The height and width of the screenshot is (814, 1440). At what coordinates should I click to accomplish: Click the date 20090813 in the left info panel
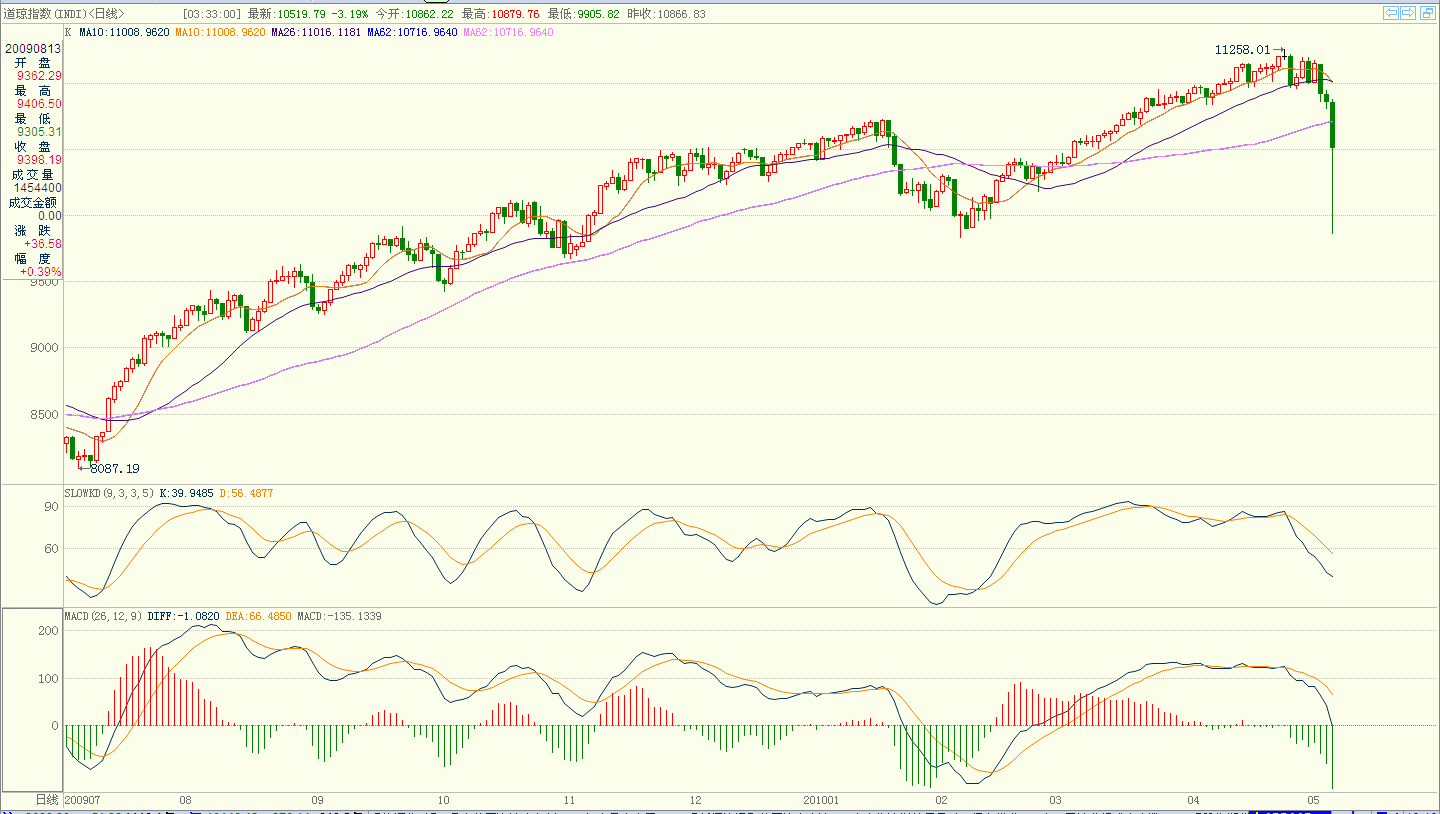[33, 47]
